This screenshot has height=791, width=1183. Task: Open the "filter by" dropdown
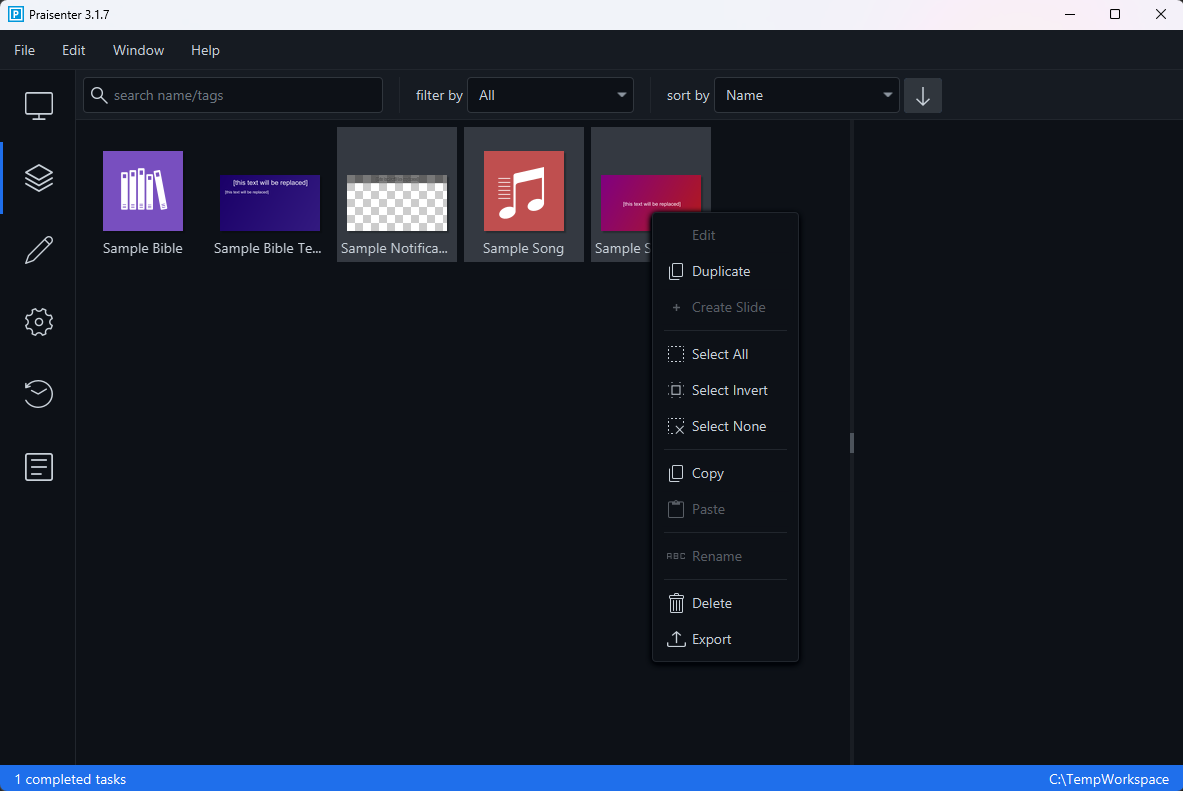tap(550, 94)
